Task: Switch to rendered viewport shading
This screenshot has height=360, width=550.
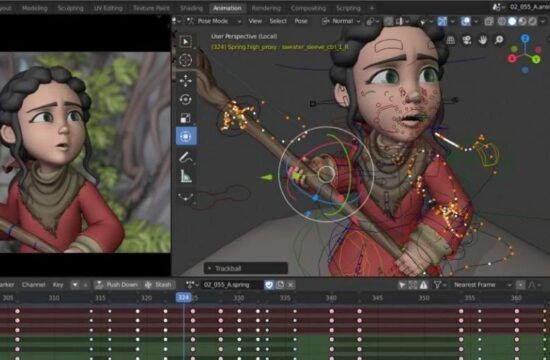Action: click(x=532, y=21)
